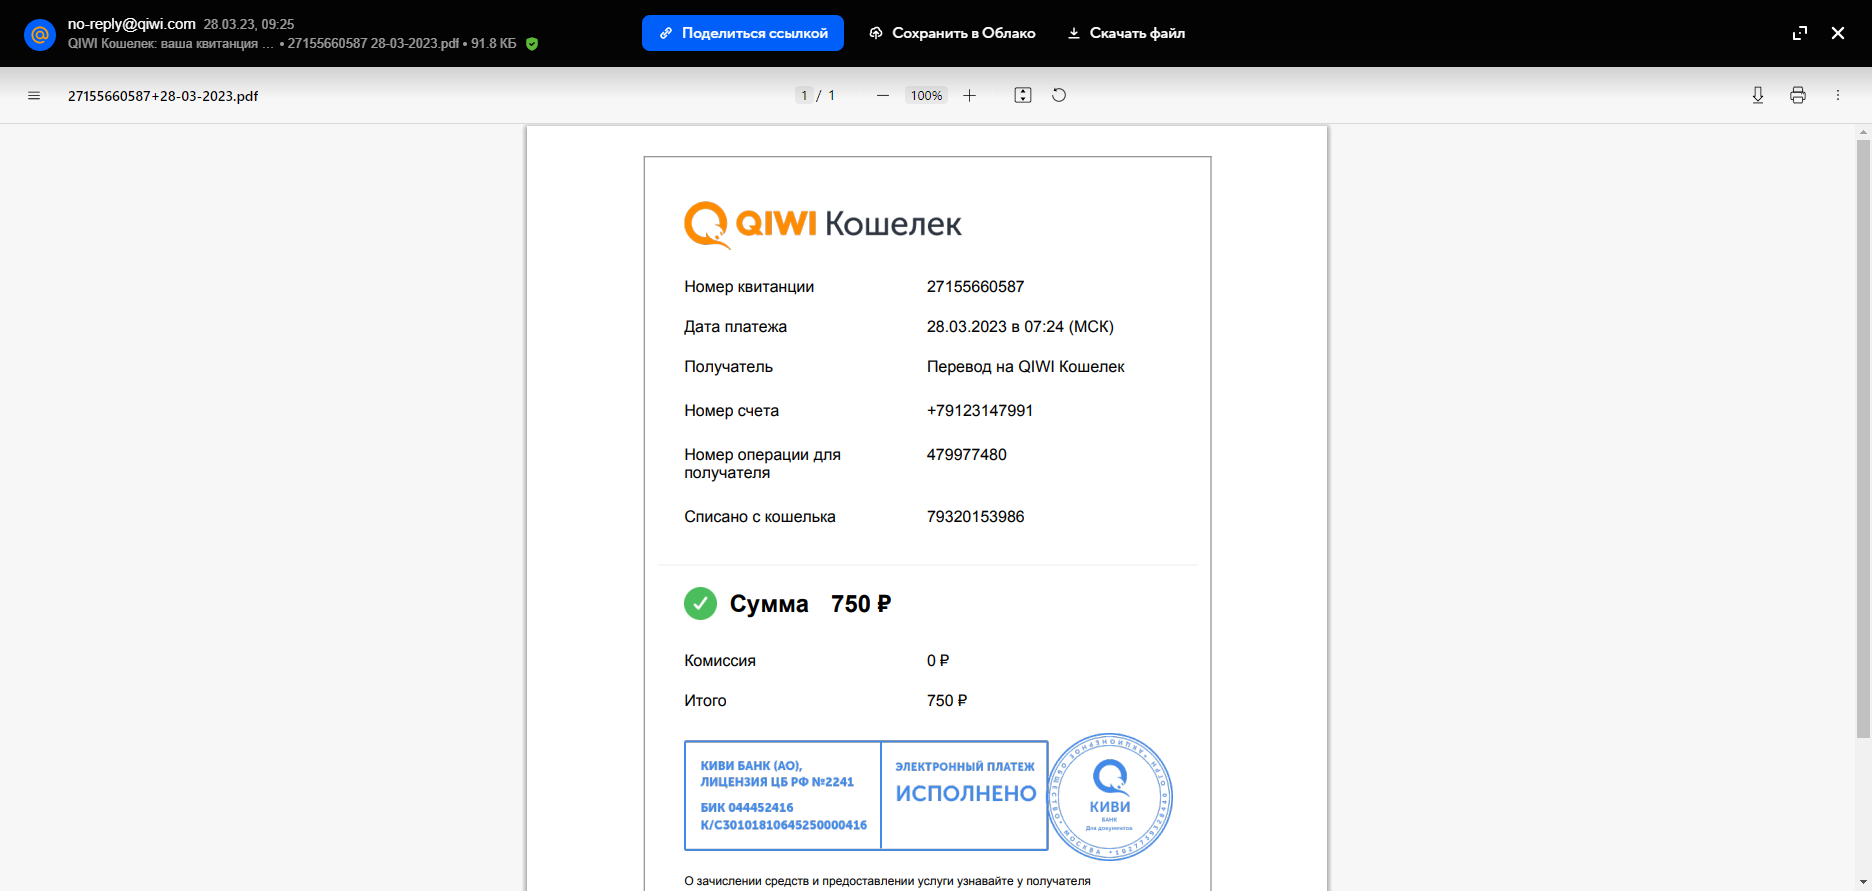
Task: Click the green checkmark next to Сумма
Action: coord(700,604)
